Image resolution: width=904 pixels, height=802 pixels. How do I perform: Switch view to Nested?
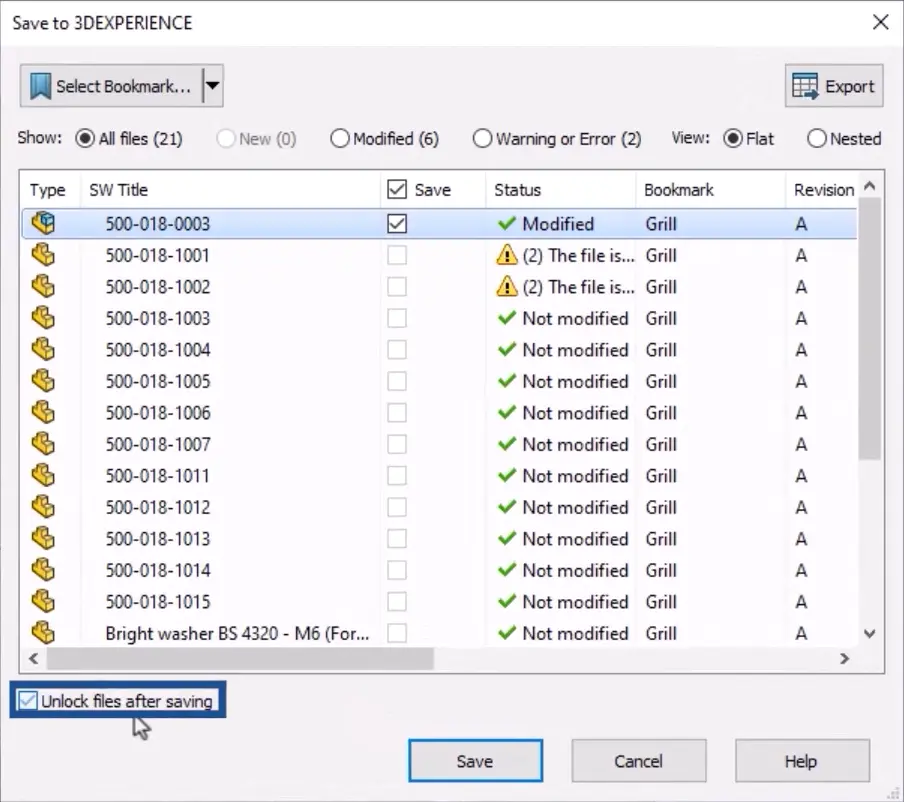pos(816,138)
